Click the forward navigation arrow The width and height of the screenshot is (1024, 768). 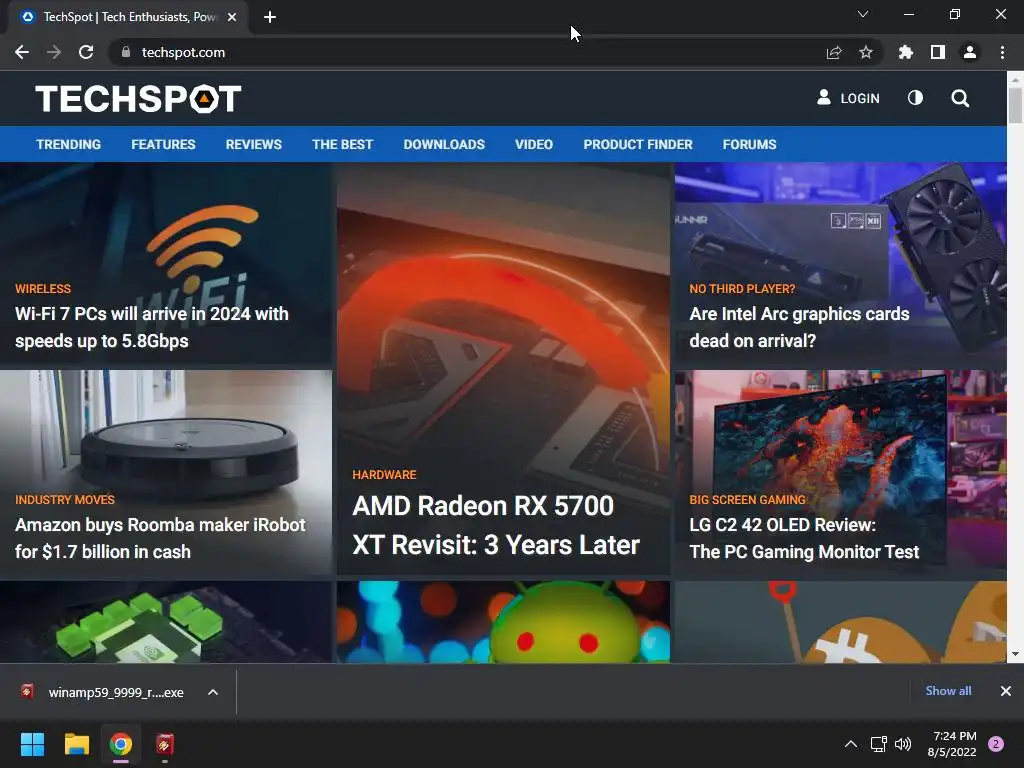tap(54, 52)
